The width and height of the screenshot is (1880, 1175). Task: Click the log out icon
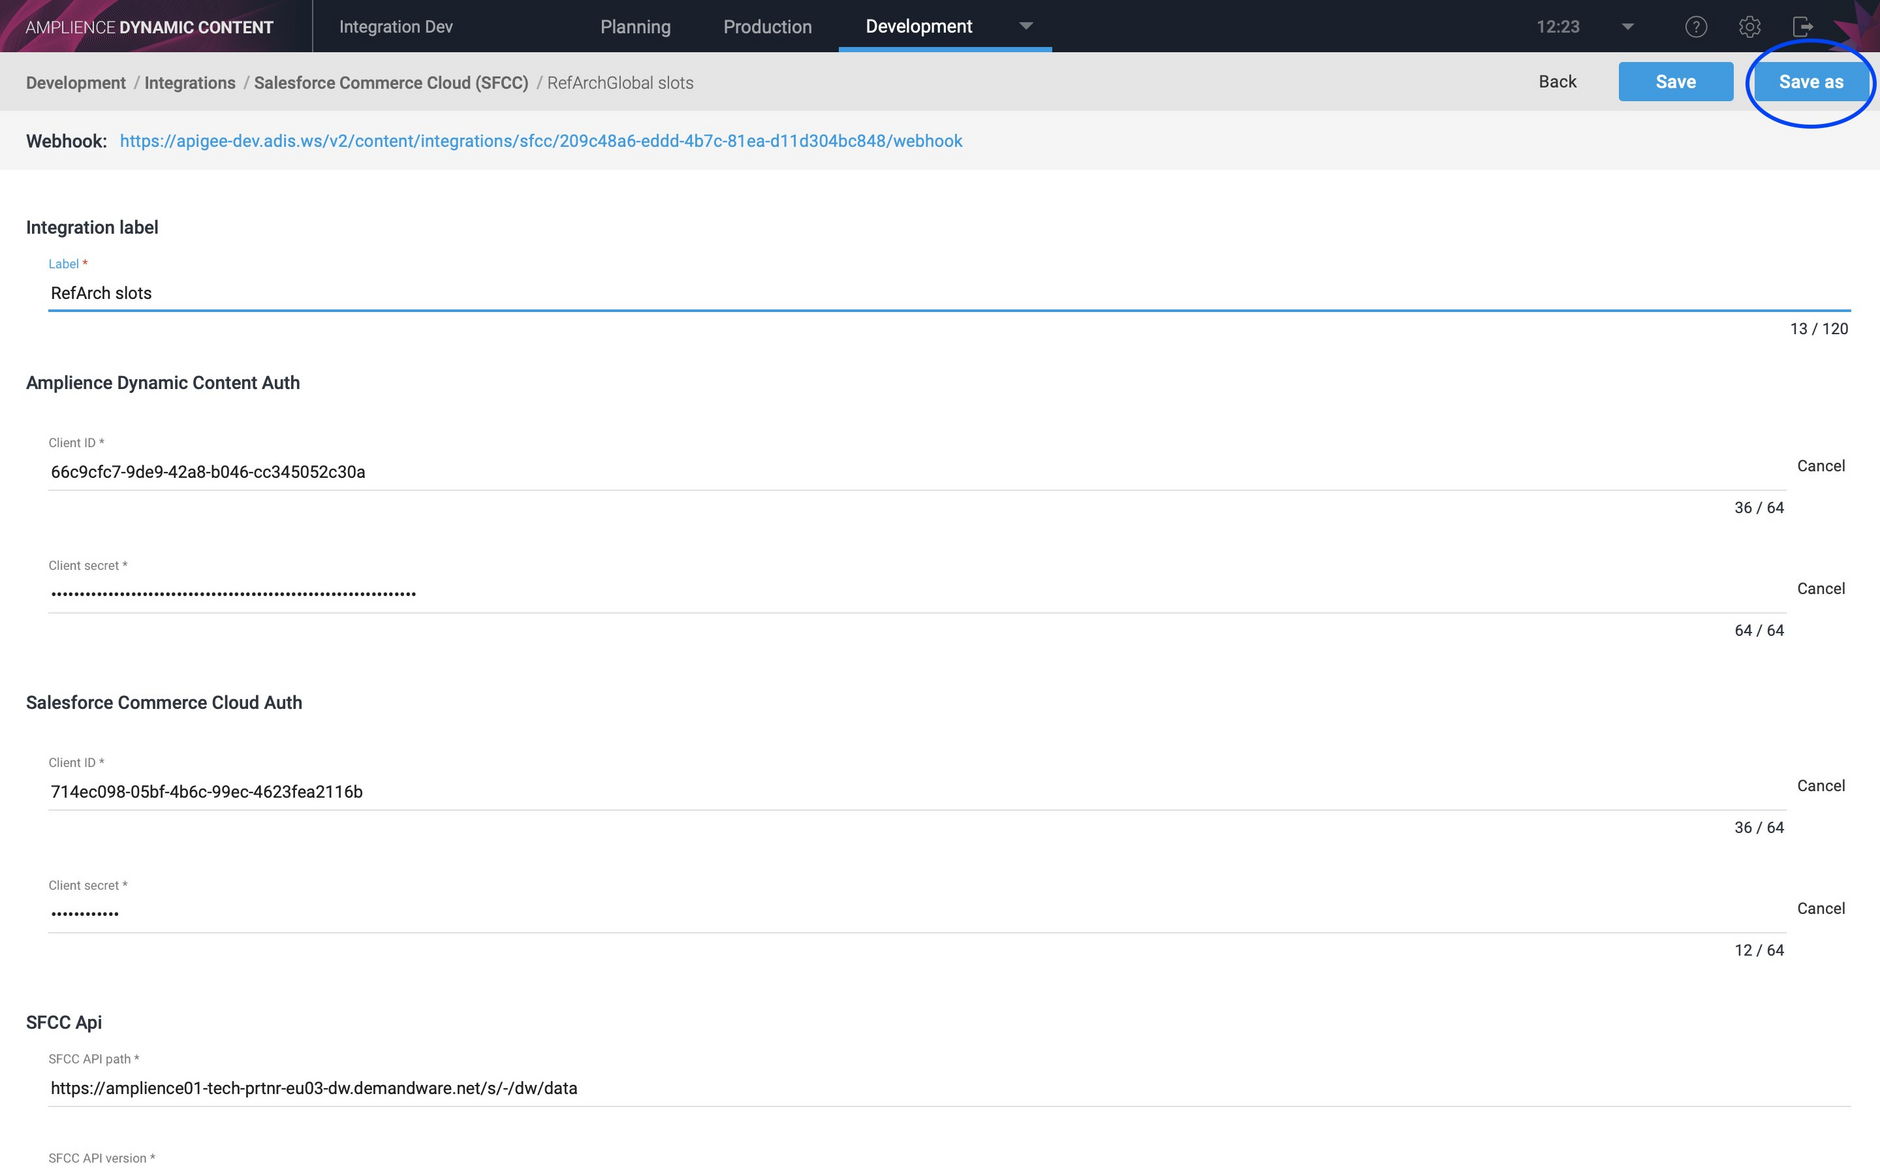(1803, 27)
